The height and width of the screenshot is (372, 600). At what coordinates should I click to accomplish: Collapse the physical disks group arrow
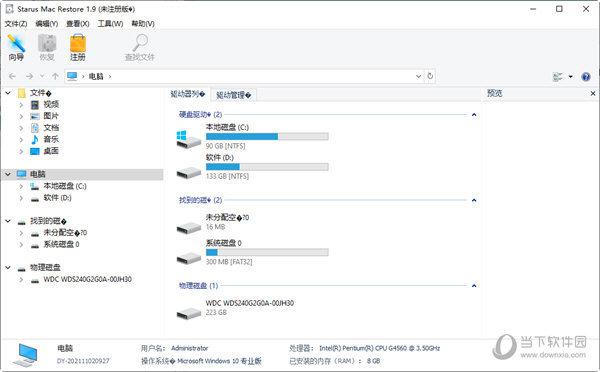click(474, 286)
